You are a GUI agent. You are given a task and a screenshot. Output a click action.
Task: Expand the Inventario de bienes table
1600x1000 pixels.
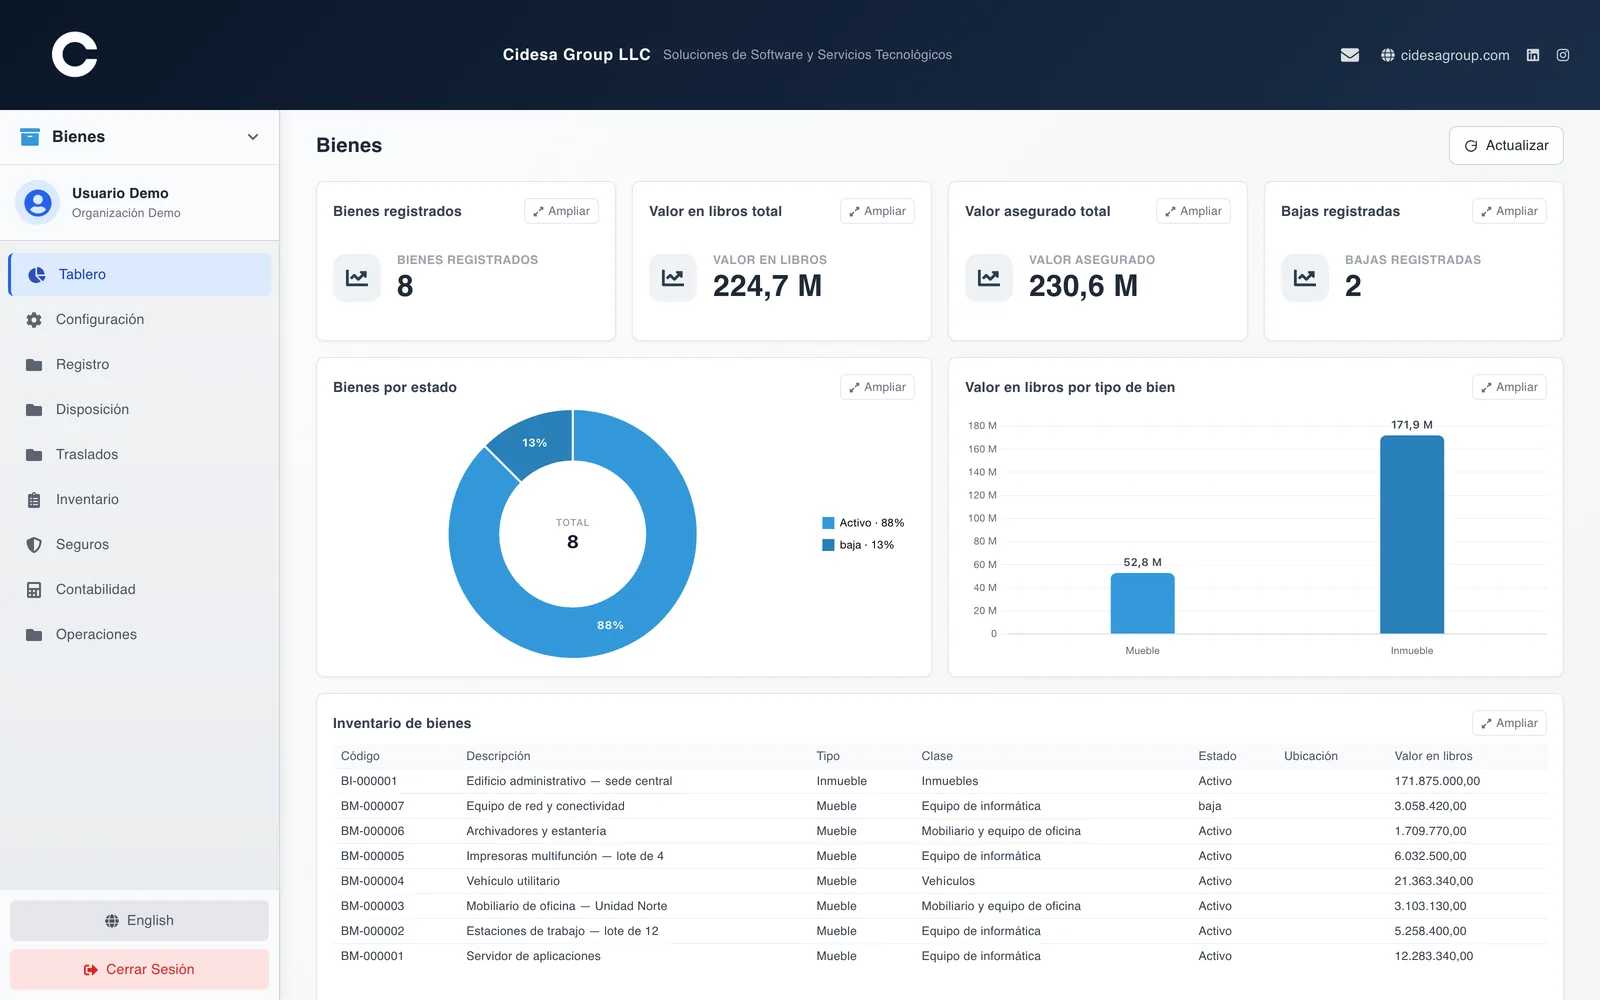(x=1509, y=723)
